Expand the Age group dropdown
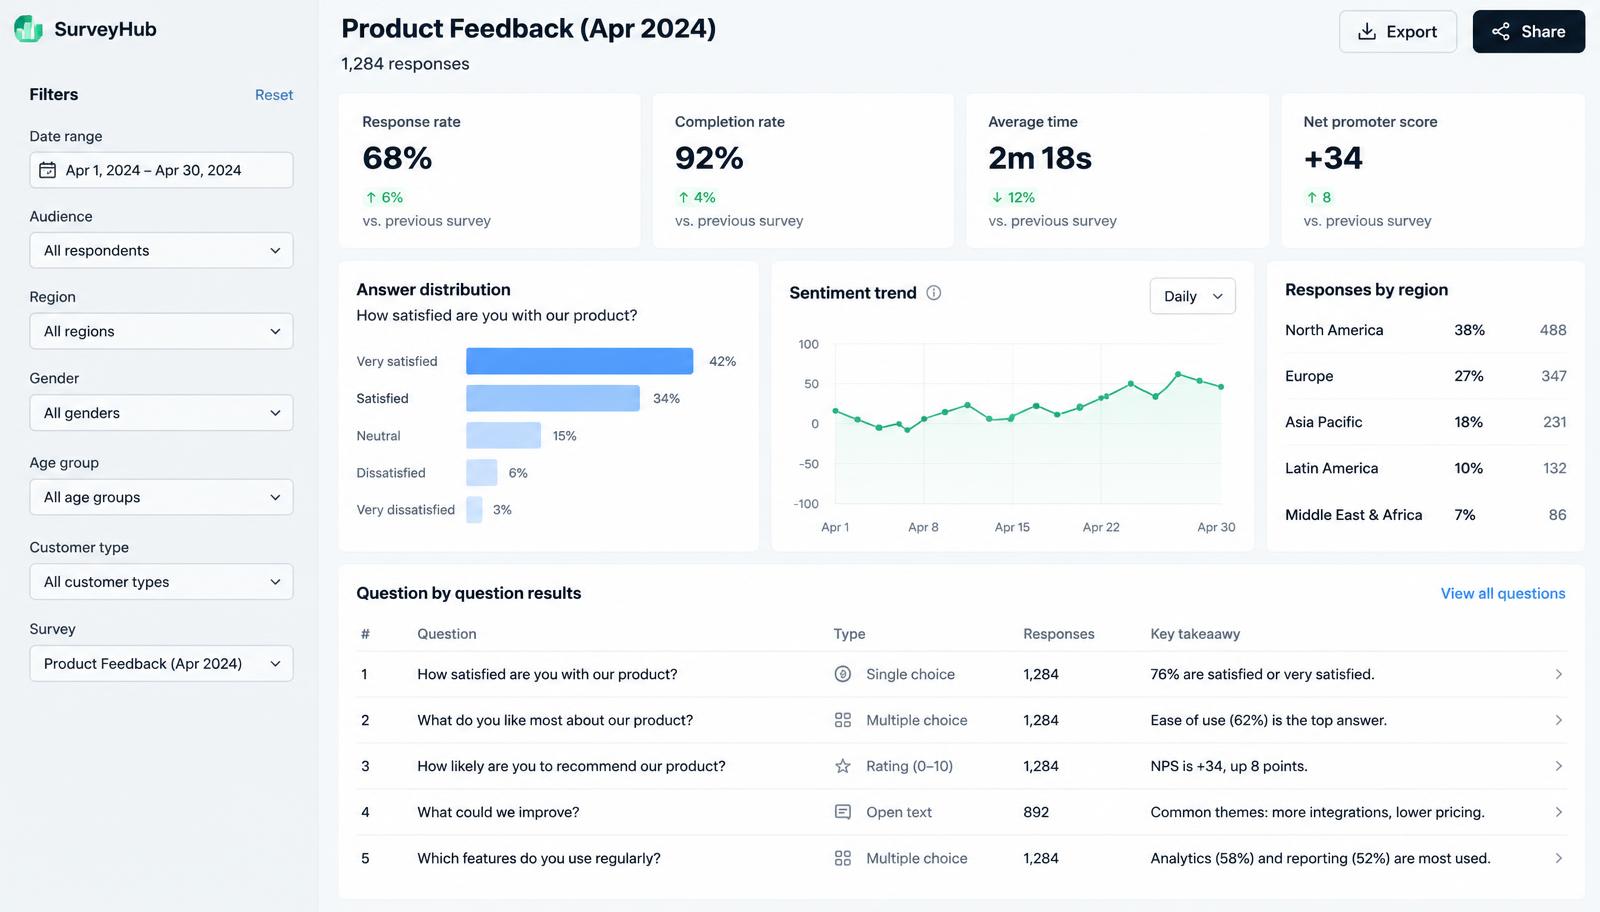This screenshot has height=912, width=1600. point(161,497)
